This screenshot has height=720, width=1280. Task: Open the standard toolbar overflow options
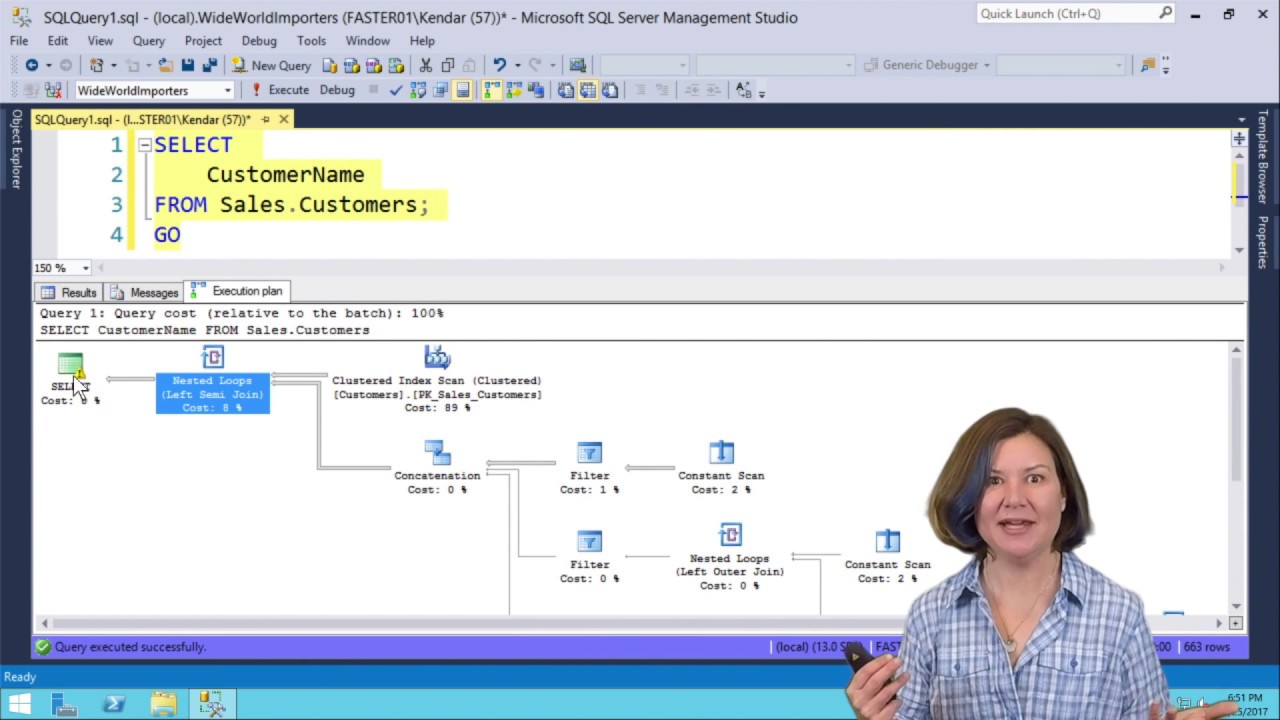pyautogui.click(x=1166, y=65)
